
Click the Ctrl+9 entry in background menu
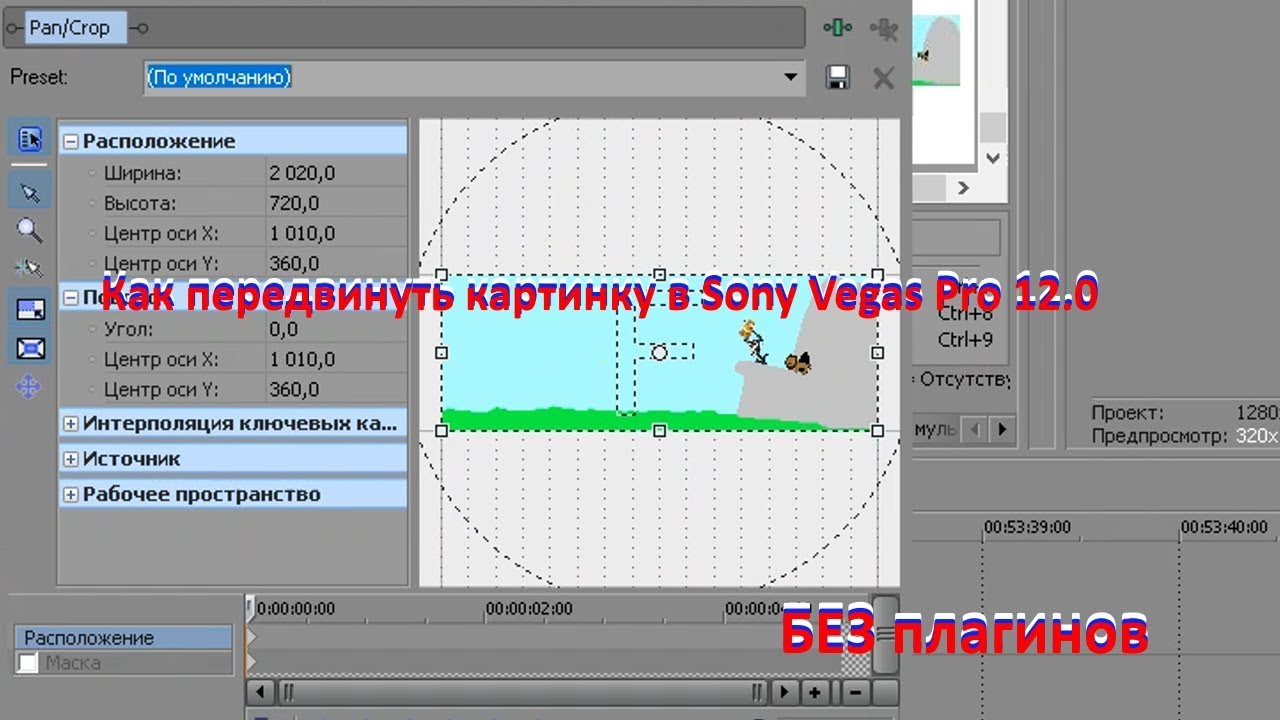click(965, 340)
